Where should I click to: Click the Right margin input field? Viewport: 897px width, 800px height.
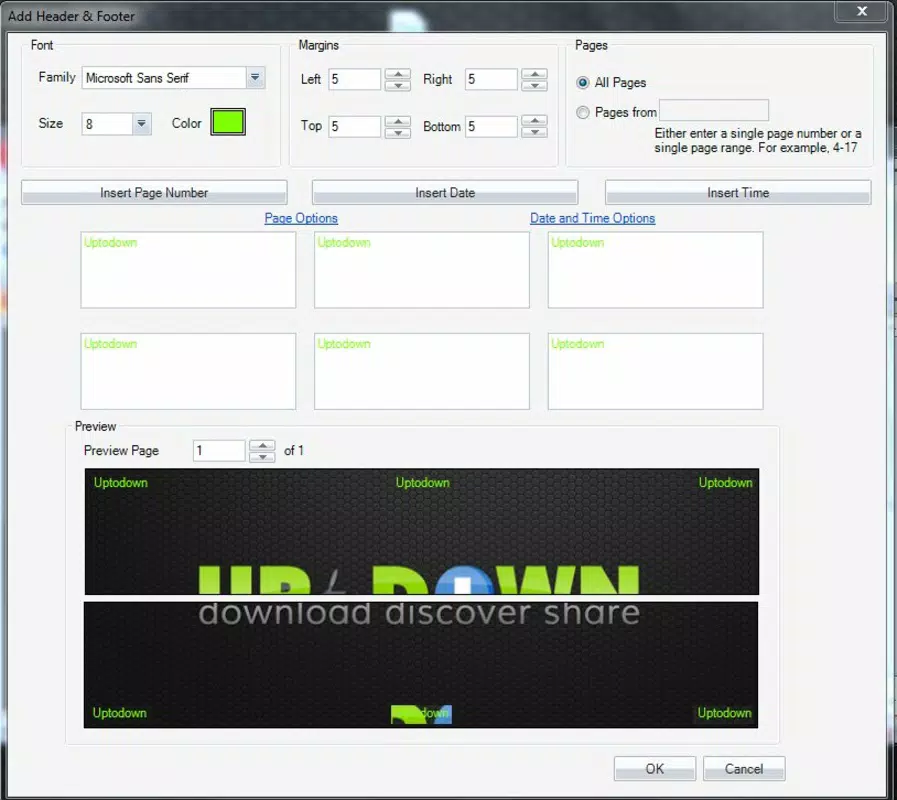[x=491, y=79]
